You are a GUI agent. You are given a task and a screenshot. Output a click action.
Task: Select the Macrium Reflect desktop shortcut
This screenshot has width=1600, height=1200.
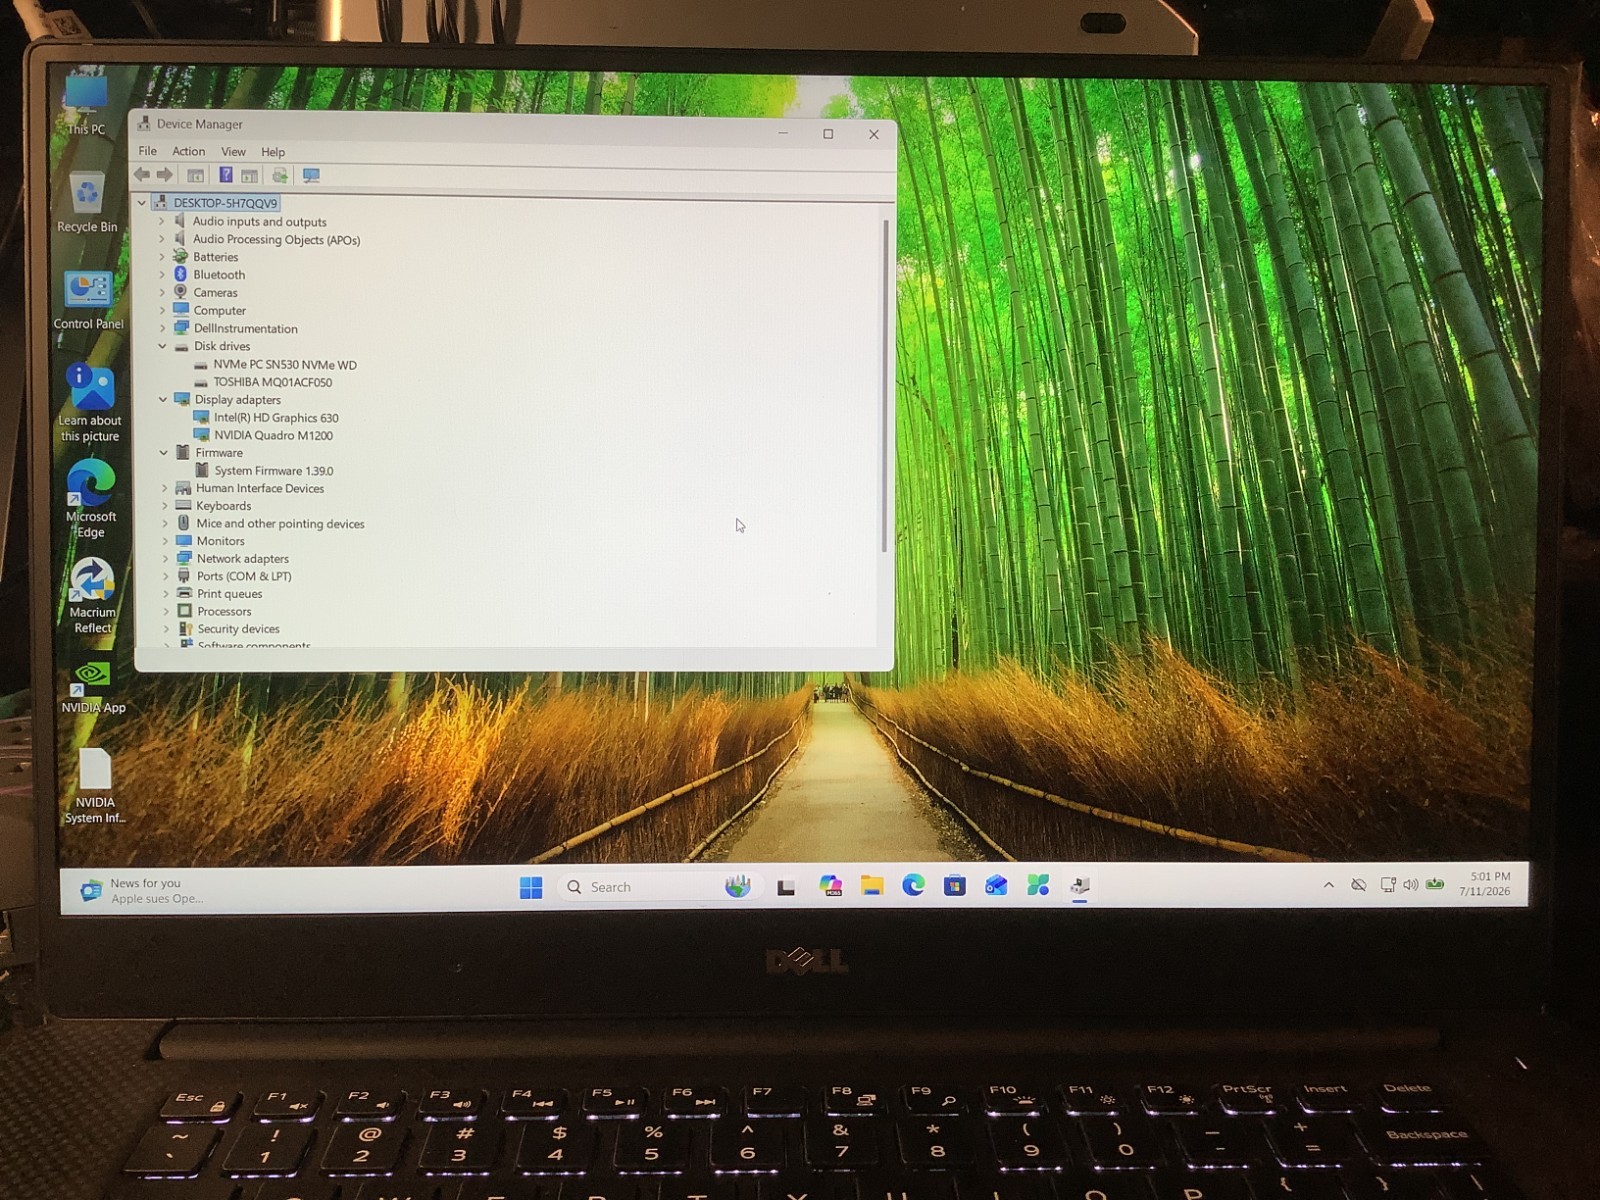pyautogui.click(x=92, y=595)
